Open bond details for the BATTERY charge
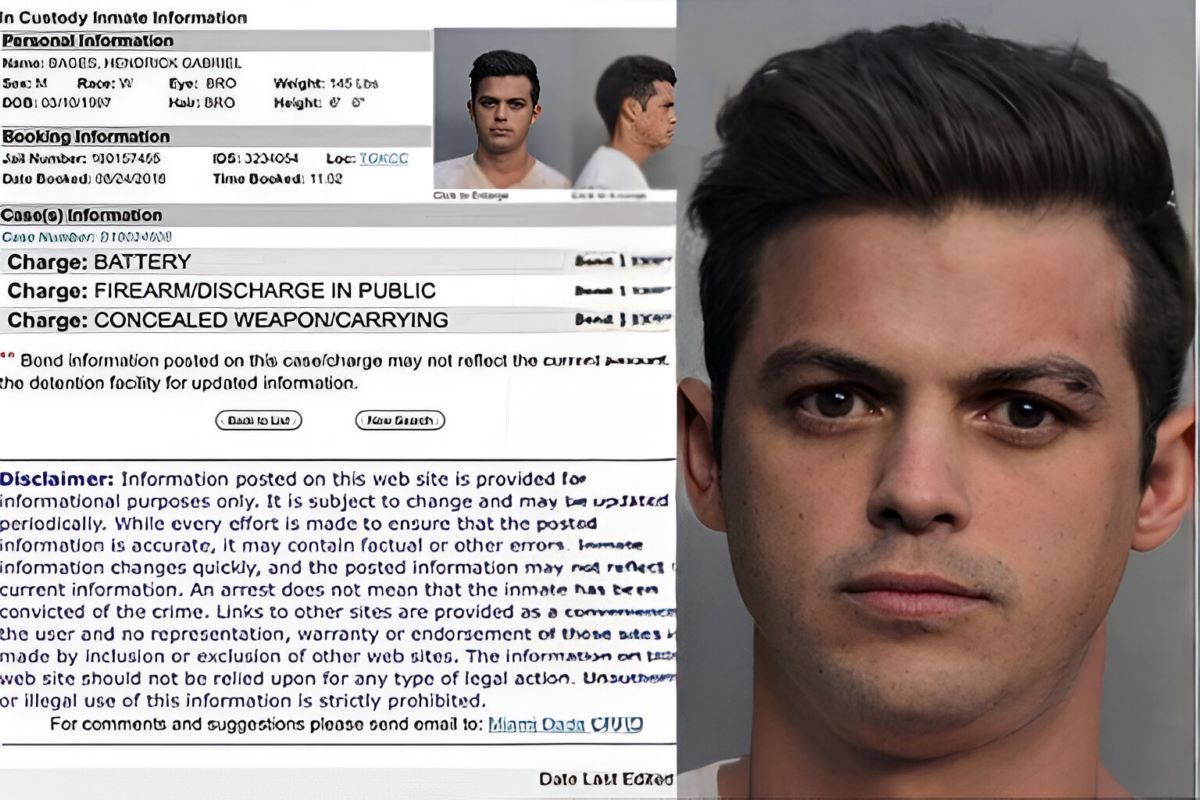 (x=622, y=262)
